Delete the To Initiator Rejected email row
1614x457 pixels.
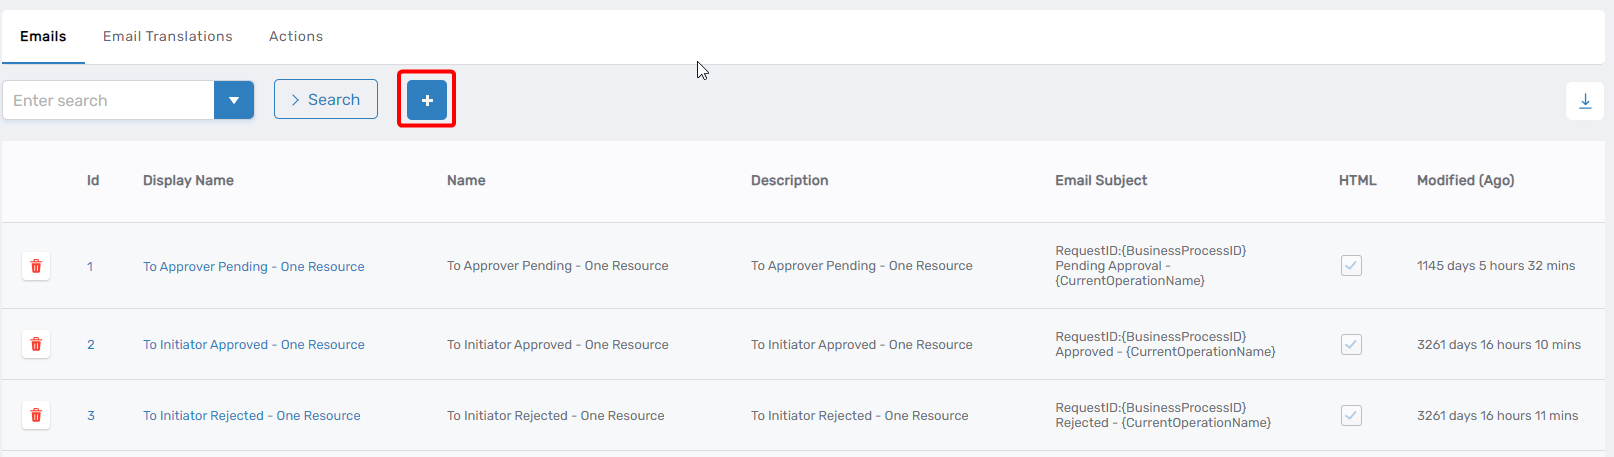(36, 415)
